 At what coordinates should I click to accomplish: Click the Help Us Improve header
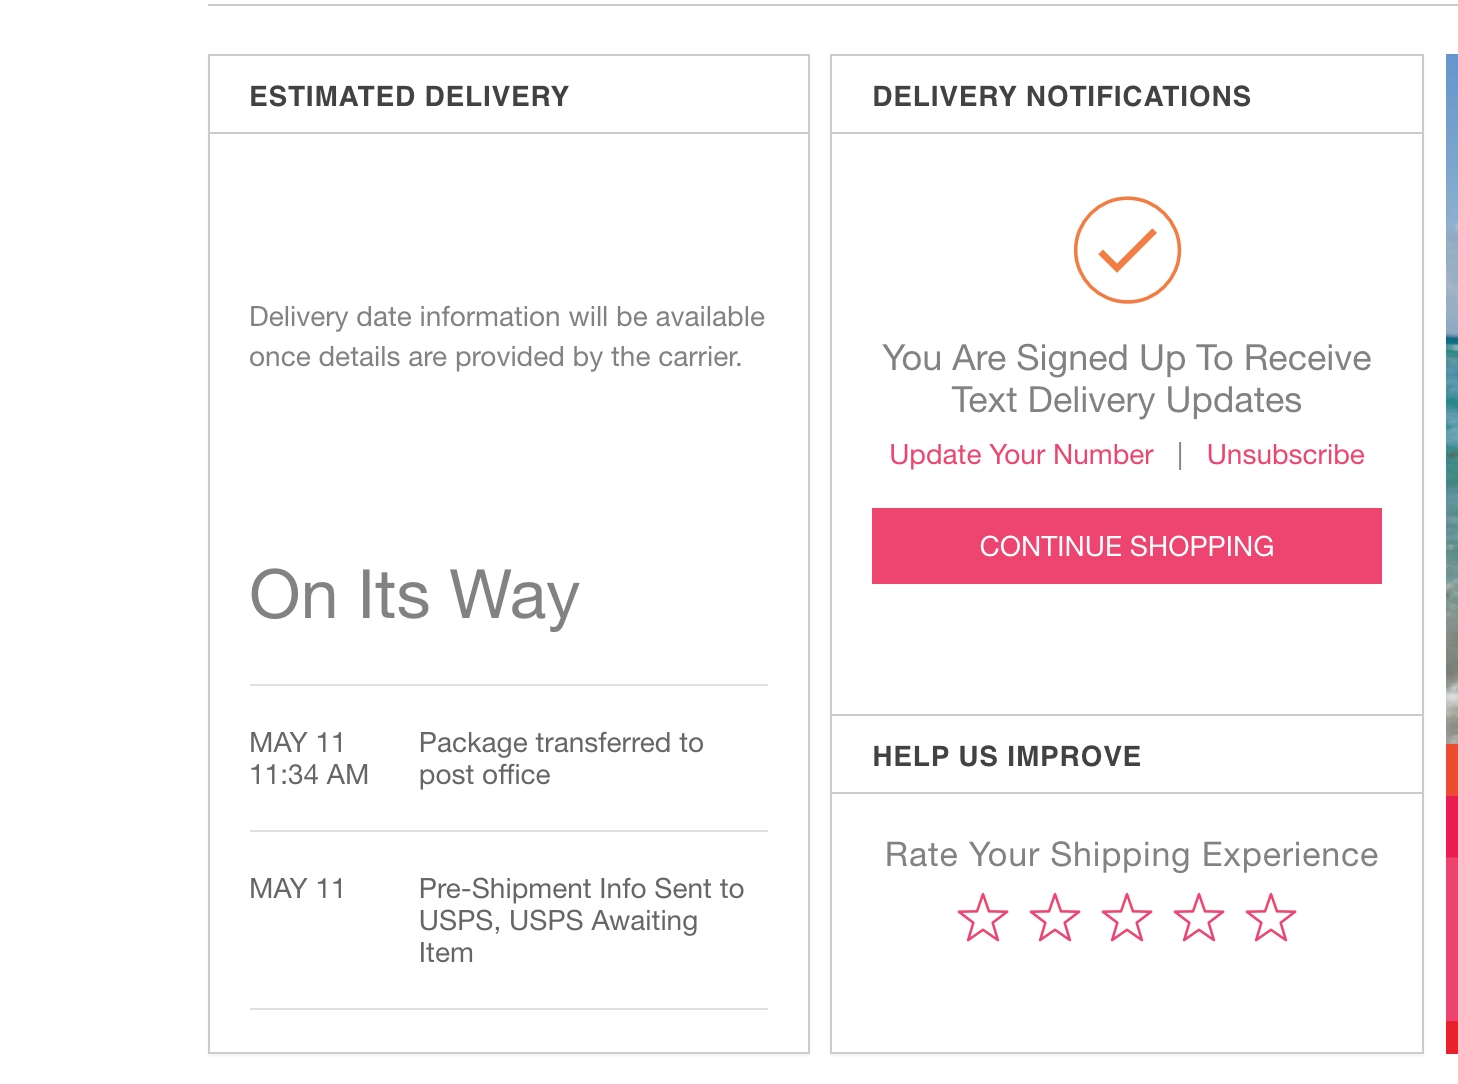coord(1006,756)
